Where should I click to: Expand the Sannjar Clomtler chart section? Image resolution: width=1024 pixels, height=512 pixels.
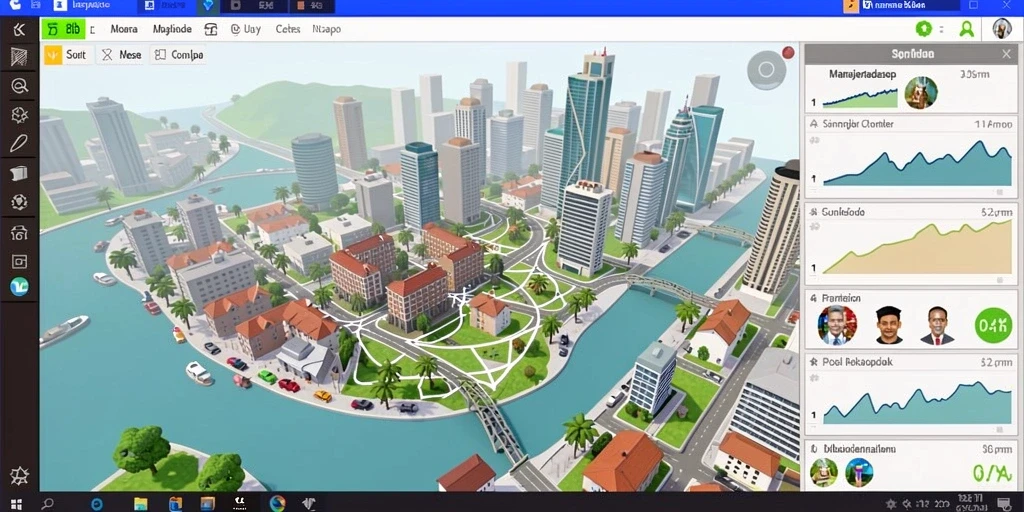[x=814, y=123]
